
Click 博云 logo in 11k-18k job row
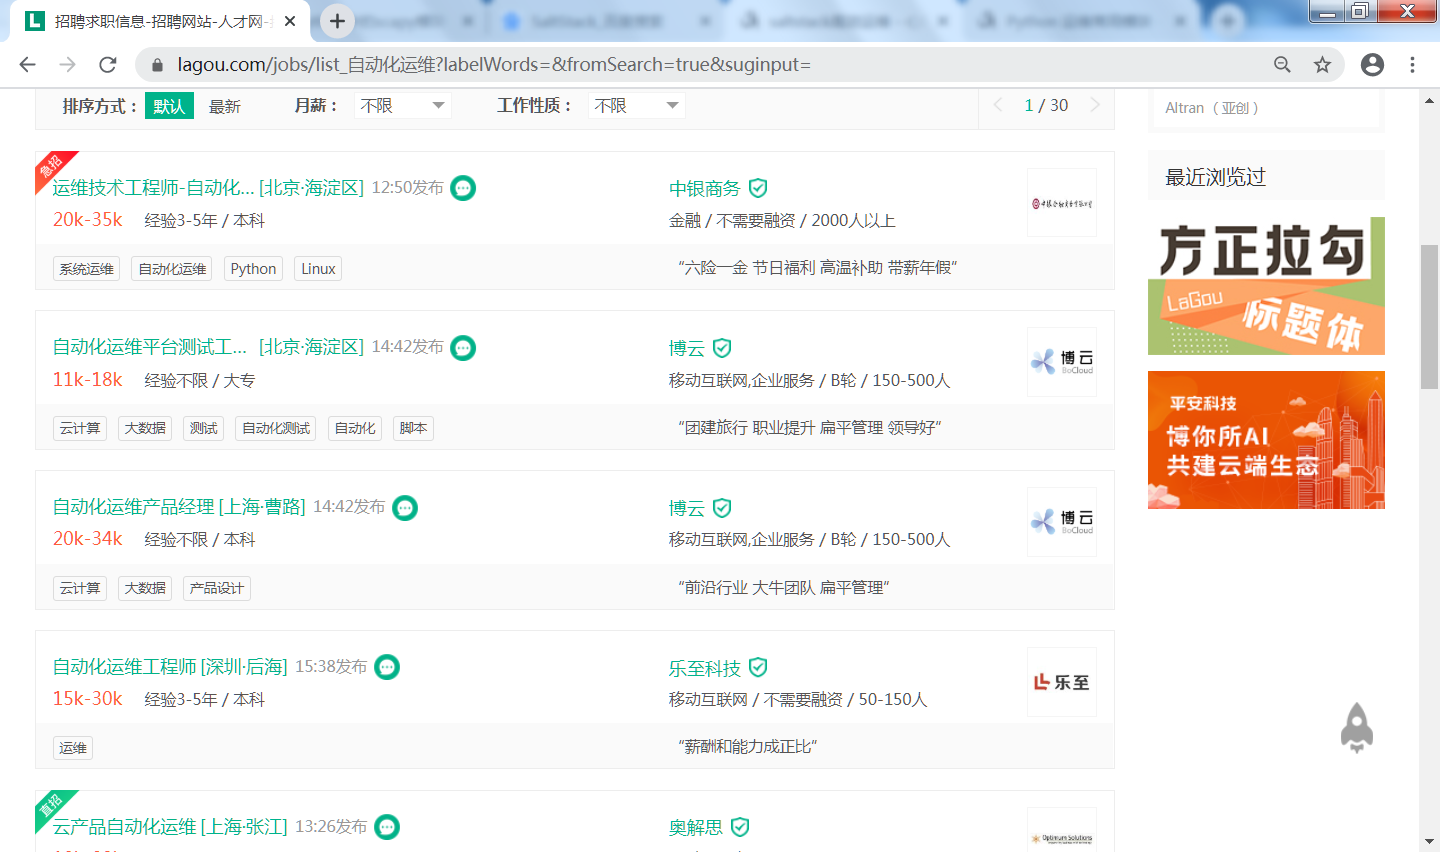click(1062, 362)
